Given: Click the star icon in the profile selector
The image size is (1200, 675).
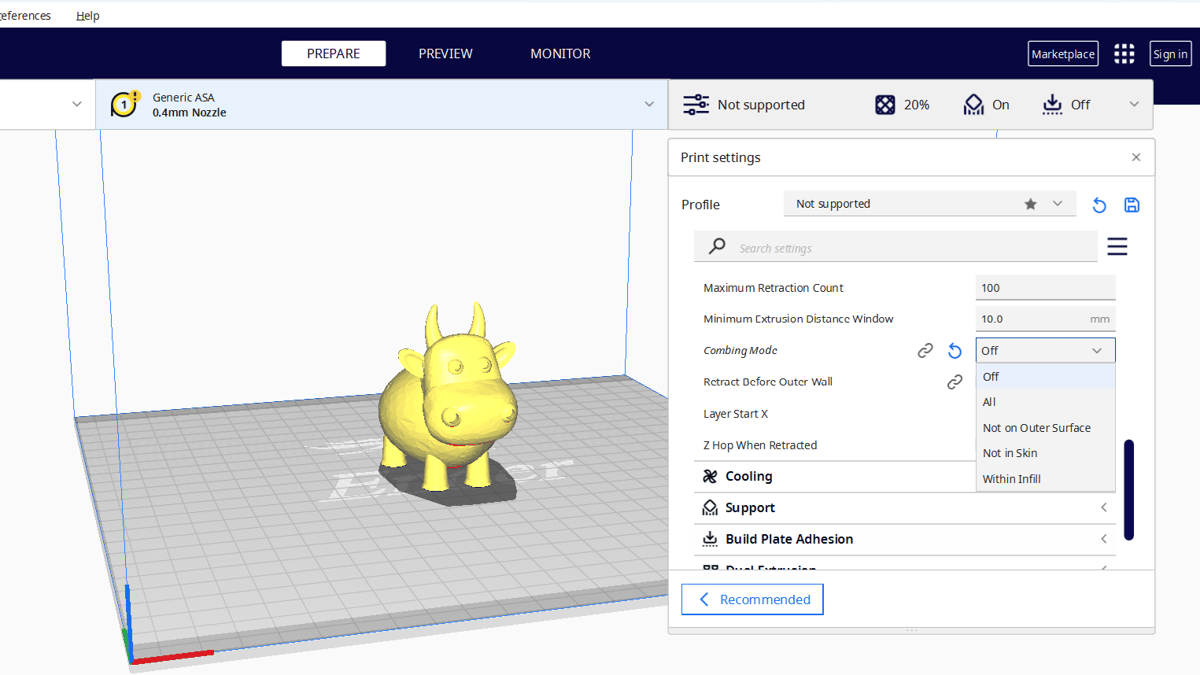Looking at the screenshot, I should [x=1030, y=204].
